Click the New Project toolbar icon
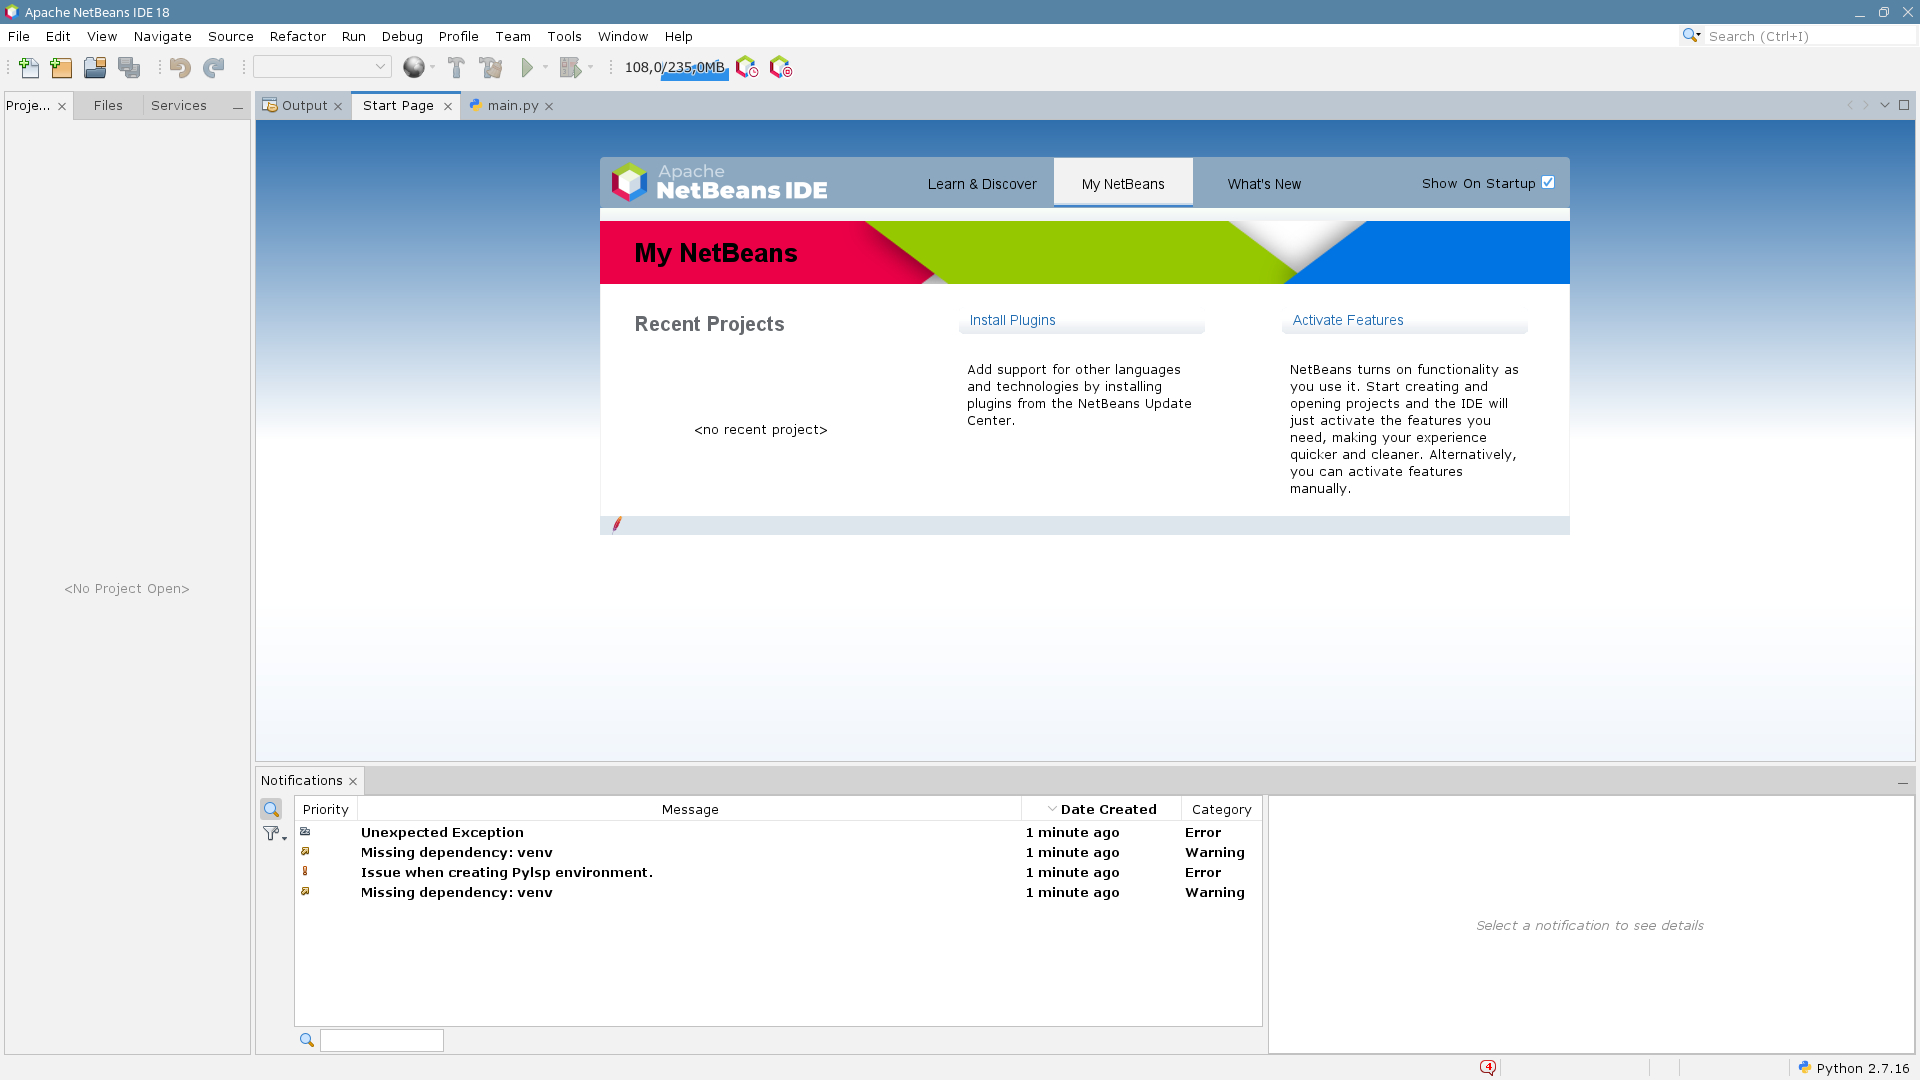 point(61,68)
